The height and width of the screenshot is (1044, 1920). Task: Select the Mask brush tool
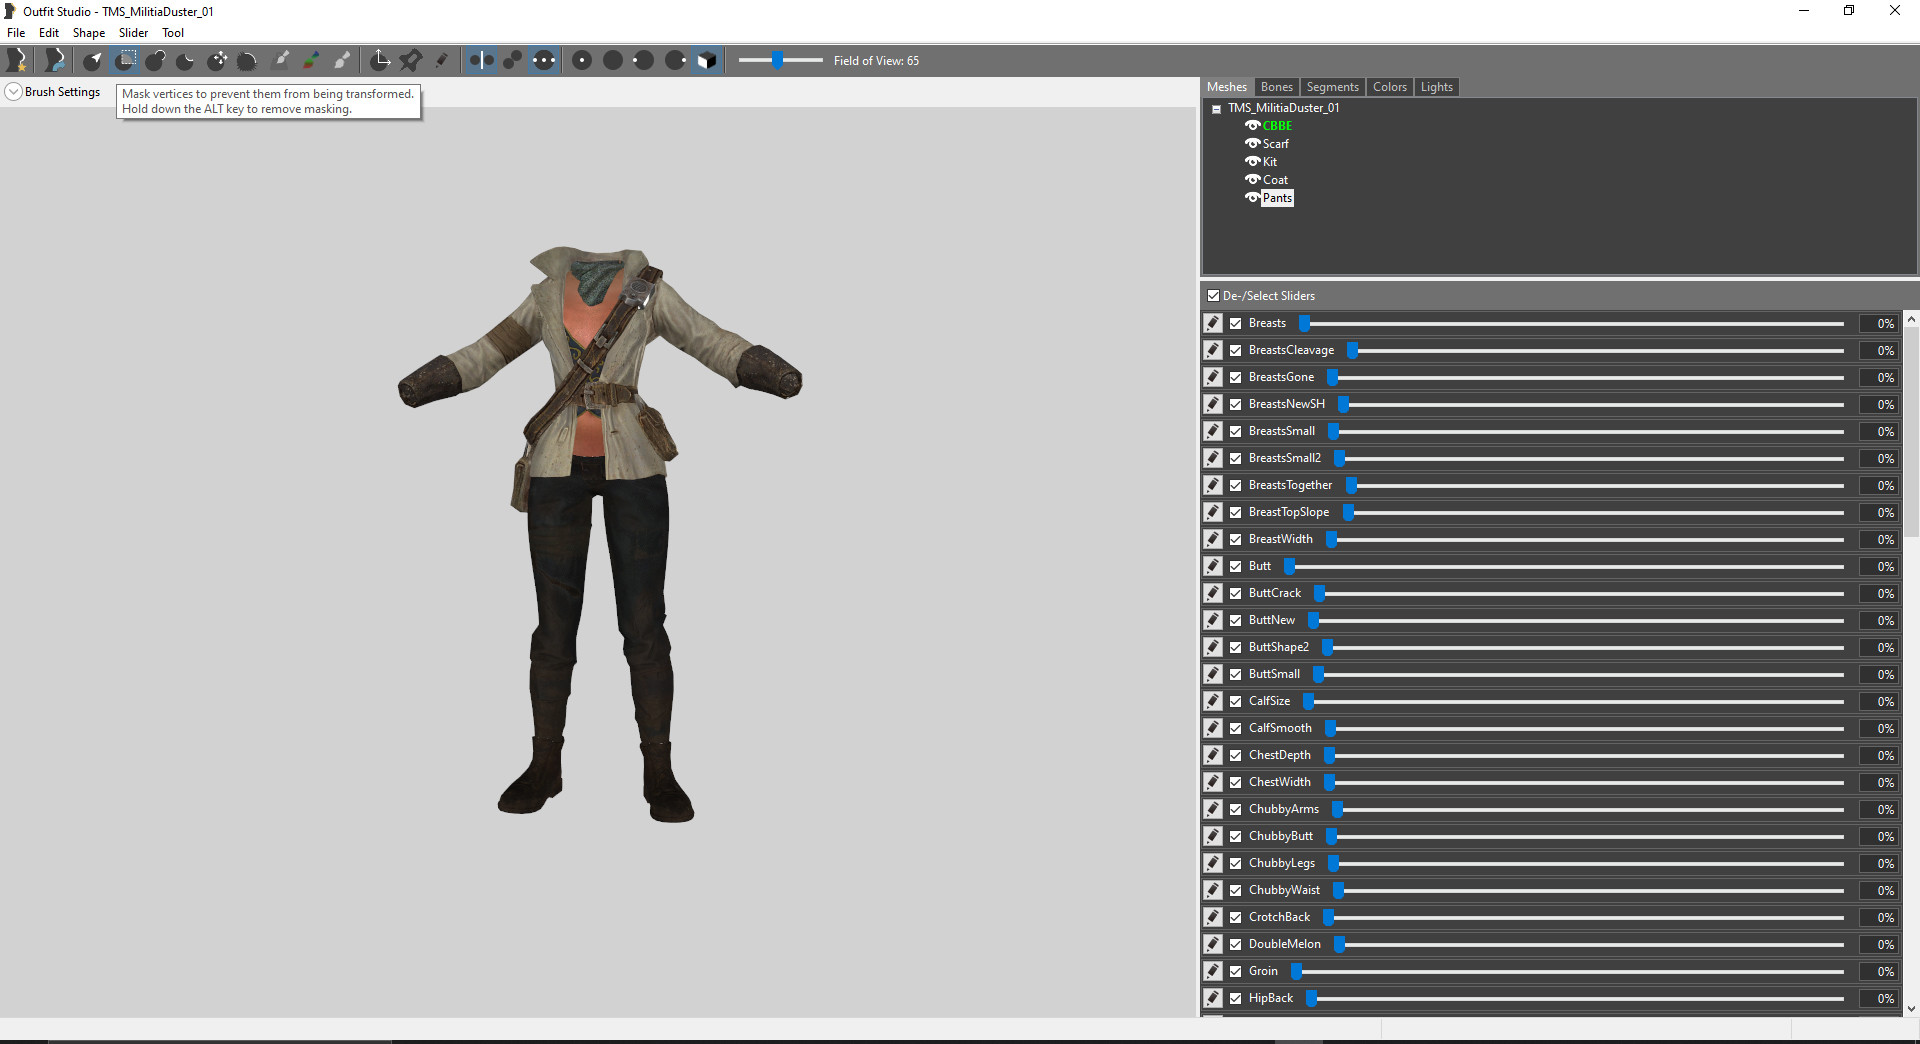[x=125, y=61]
